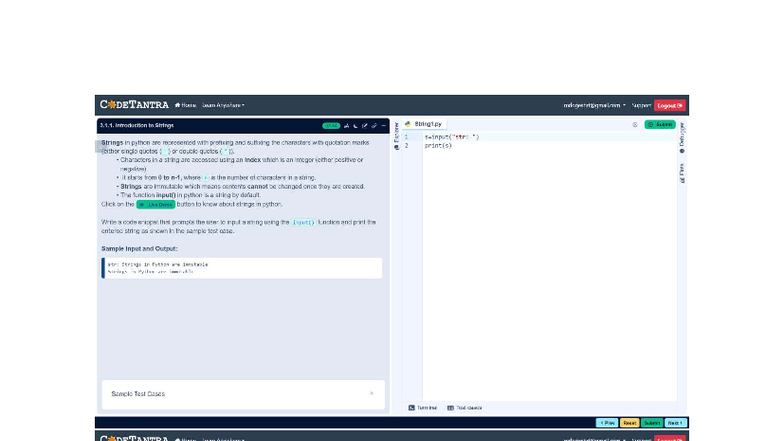Open the Terminal panel
784x441 pixels.
(x=423, y=408)
